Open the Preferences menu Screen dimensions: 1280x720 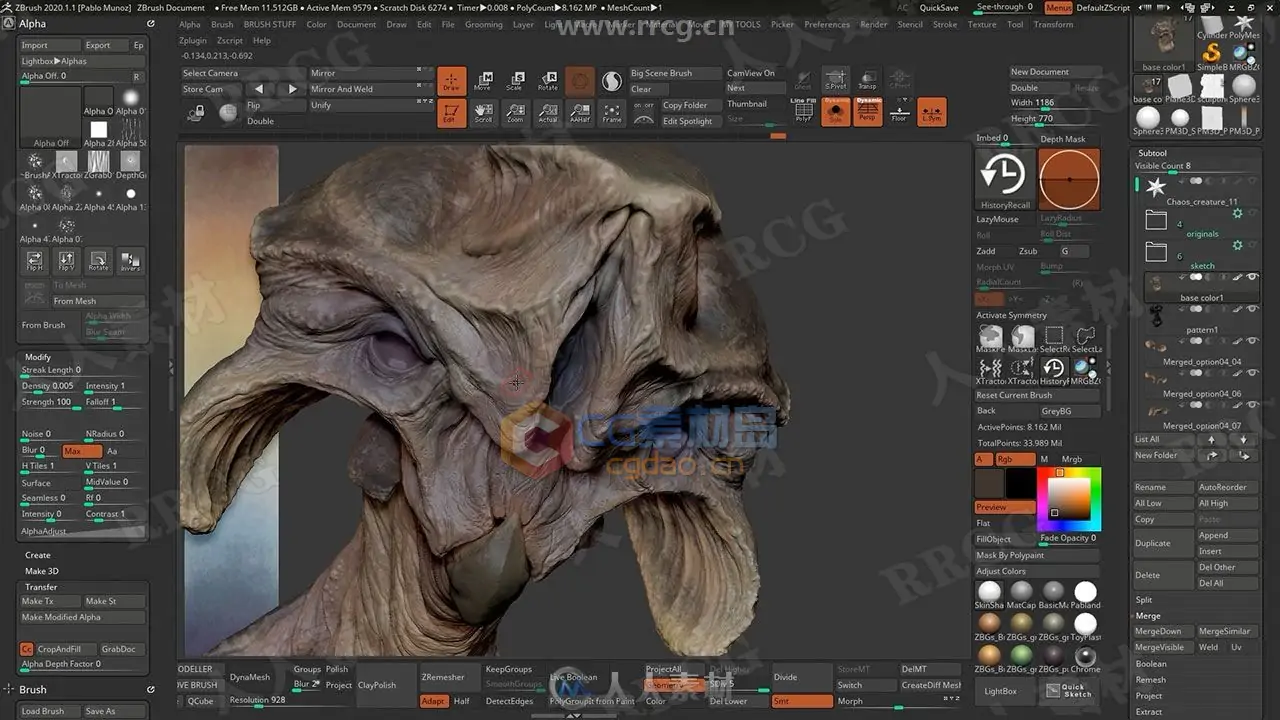point(827,24)
